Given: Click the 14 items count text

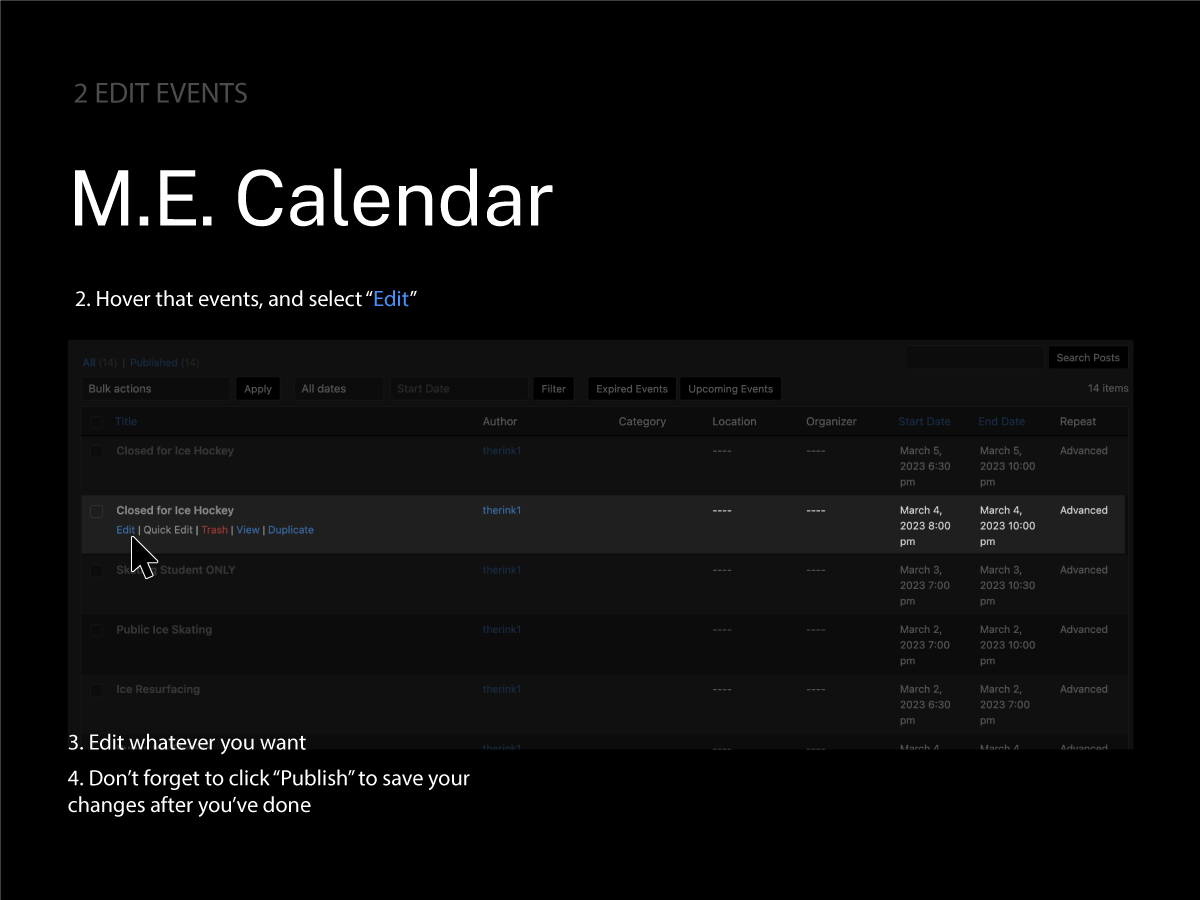Looking at the screenshot, I should (x=1108, y=388).
